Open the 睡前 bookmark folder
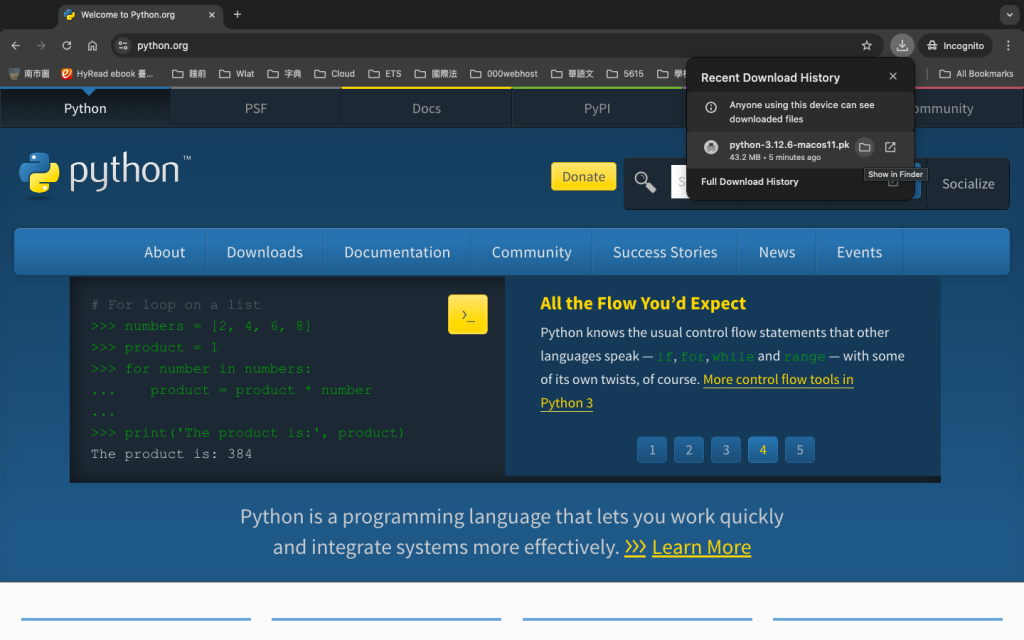 (189, 74)
